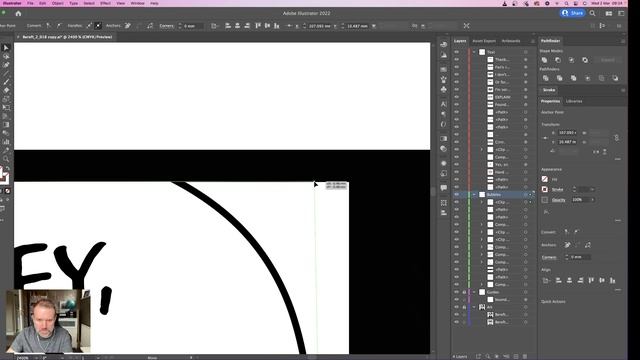The height and width of the screenshot is (360, 640).
Task: Expand the Clip group in Text layer
Action: click(481, 149)
